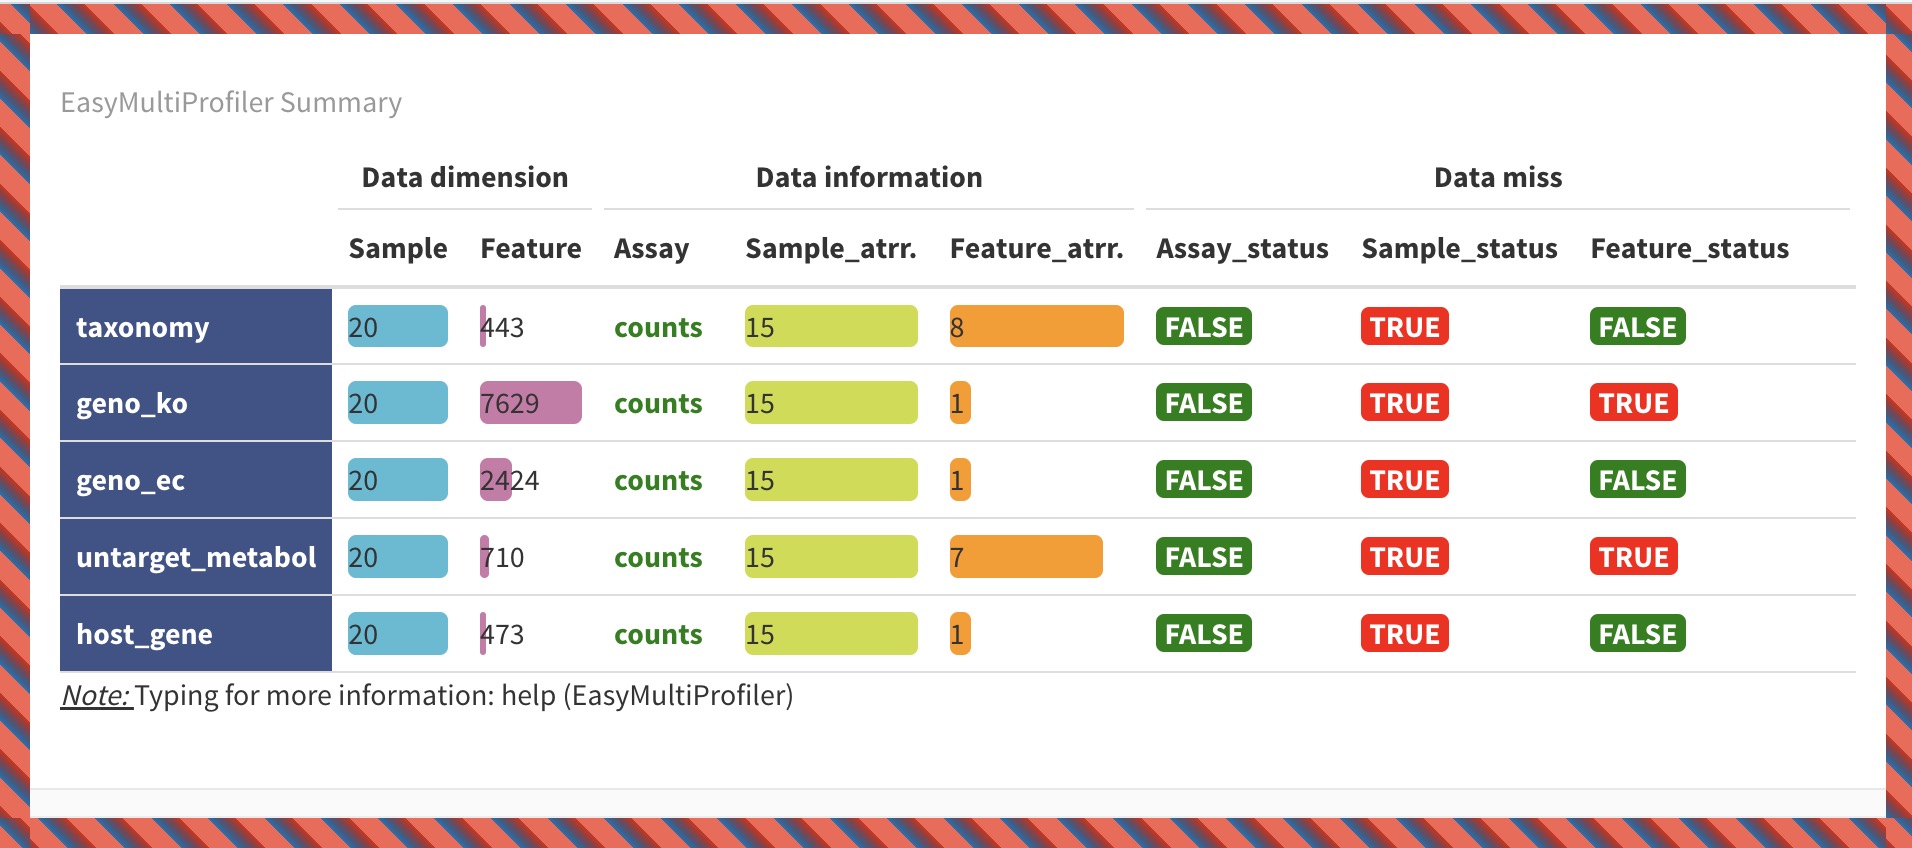Click taxonomy's red TRUE Sample_status badge
The height and width of the screenshot is (848, 1912).
point(1404,327)
